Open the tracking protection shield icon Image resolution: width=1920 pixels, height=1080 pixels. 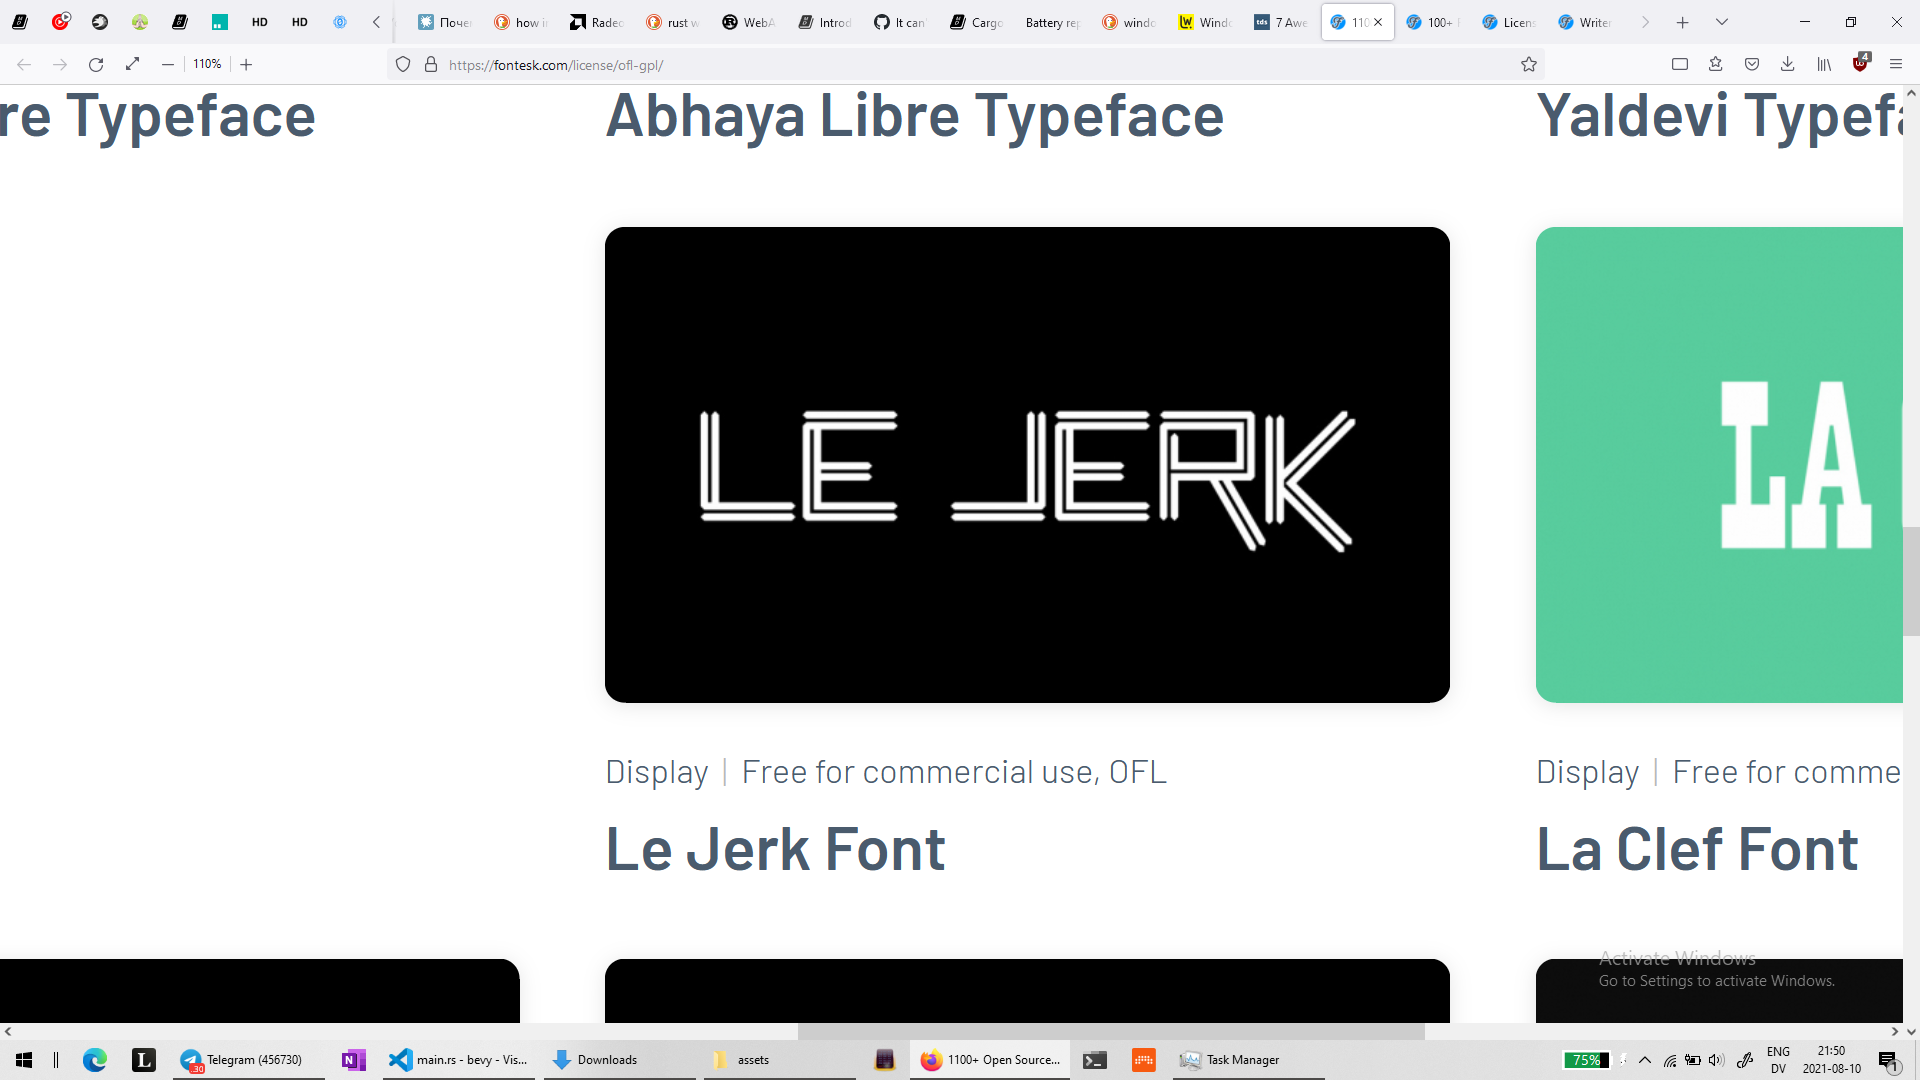(x=403, y=64)
